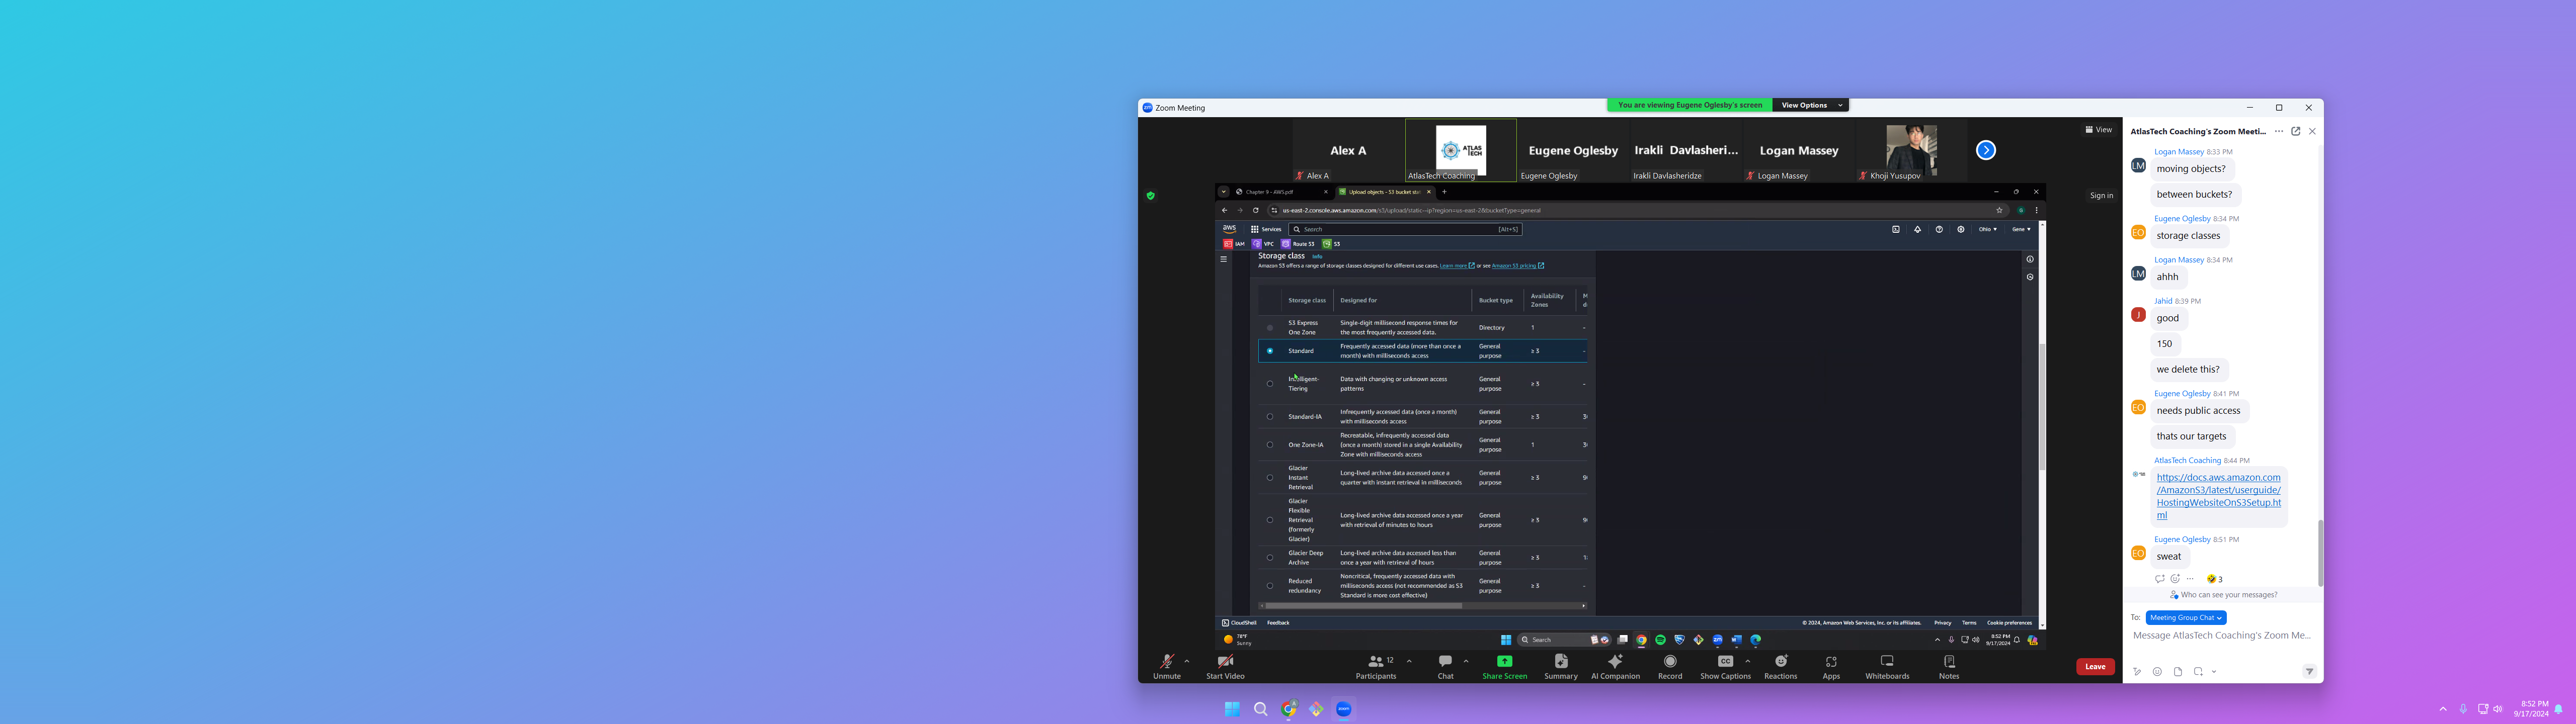Click the Leave meeting button
The height and width of the screenshot is (724, 2576).
click(x=2095, y=667)
